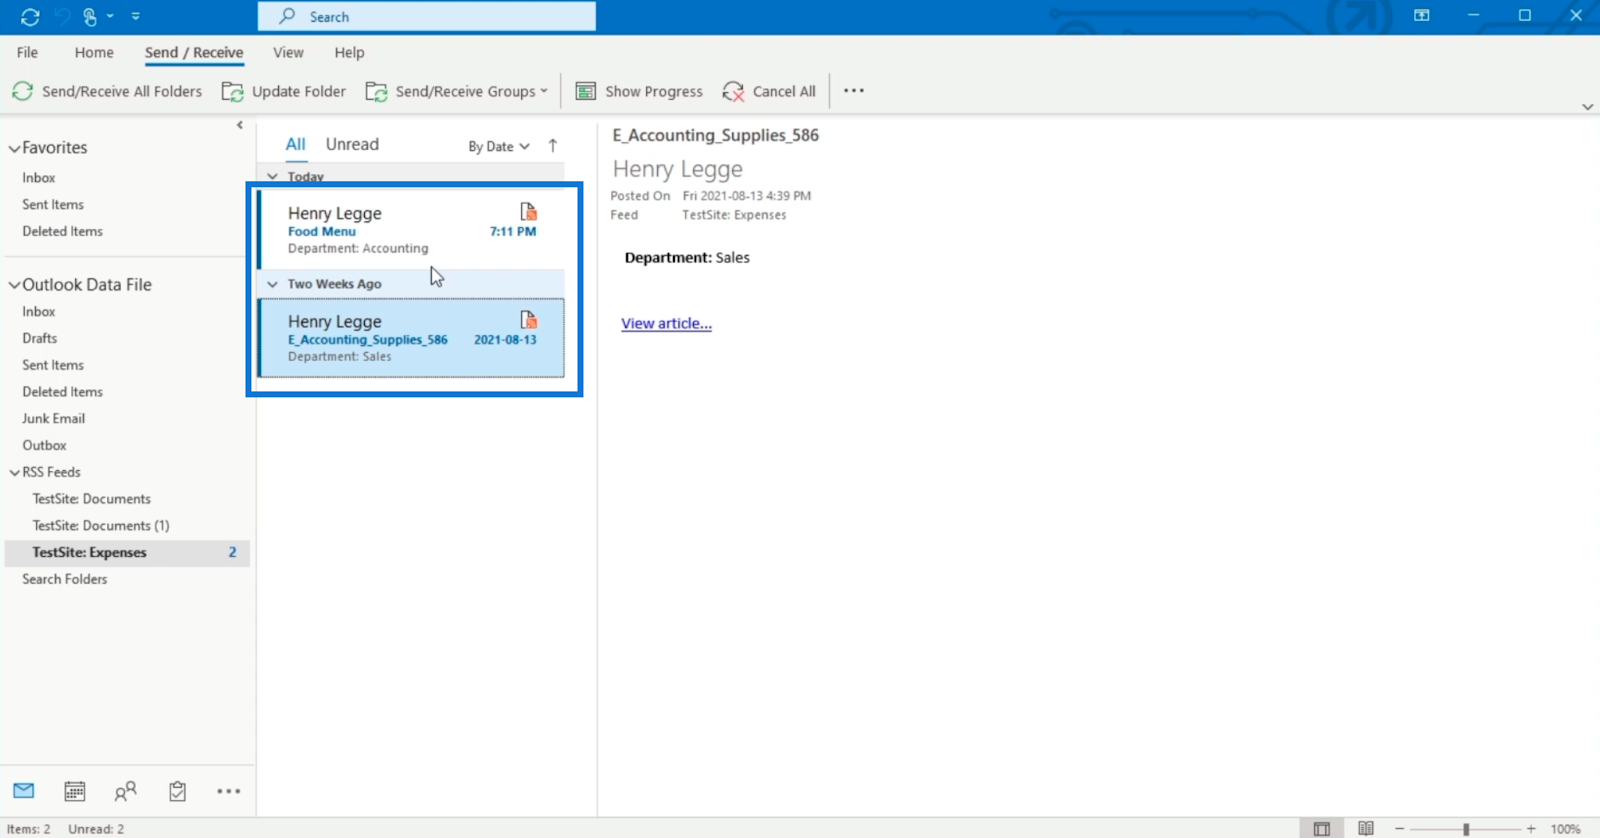
Task: Click E_Accounting_Supplies_586 reading pane title
Action: point(716,135)
